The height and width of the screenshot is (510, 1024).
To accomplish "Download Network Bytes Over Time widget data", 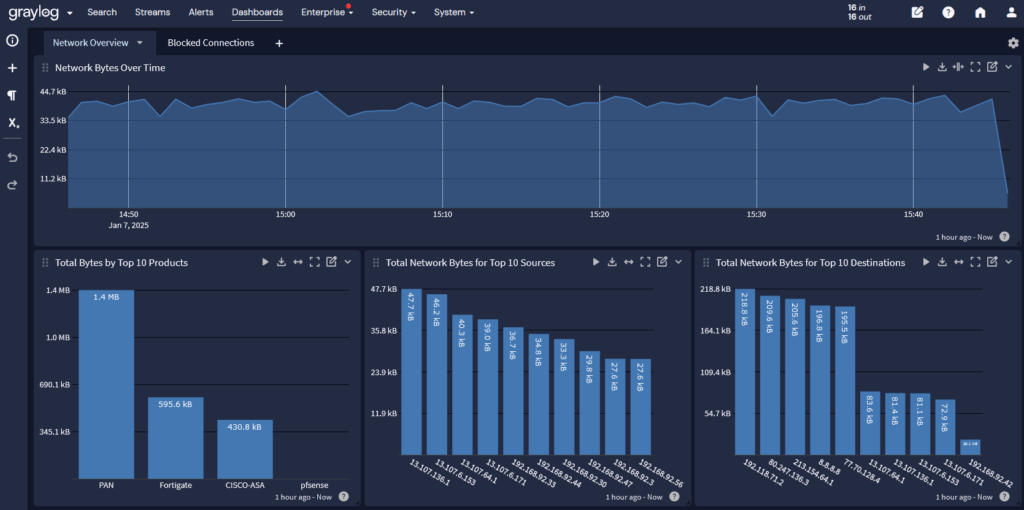I will (941, 67).
